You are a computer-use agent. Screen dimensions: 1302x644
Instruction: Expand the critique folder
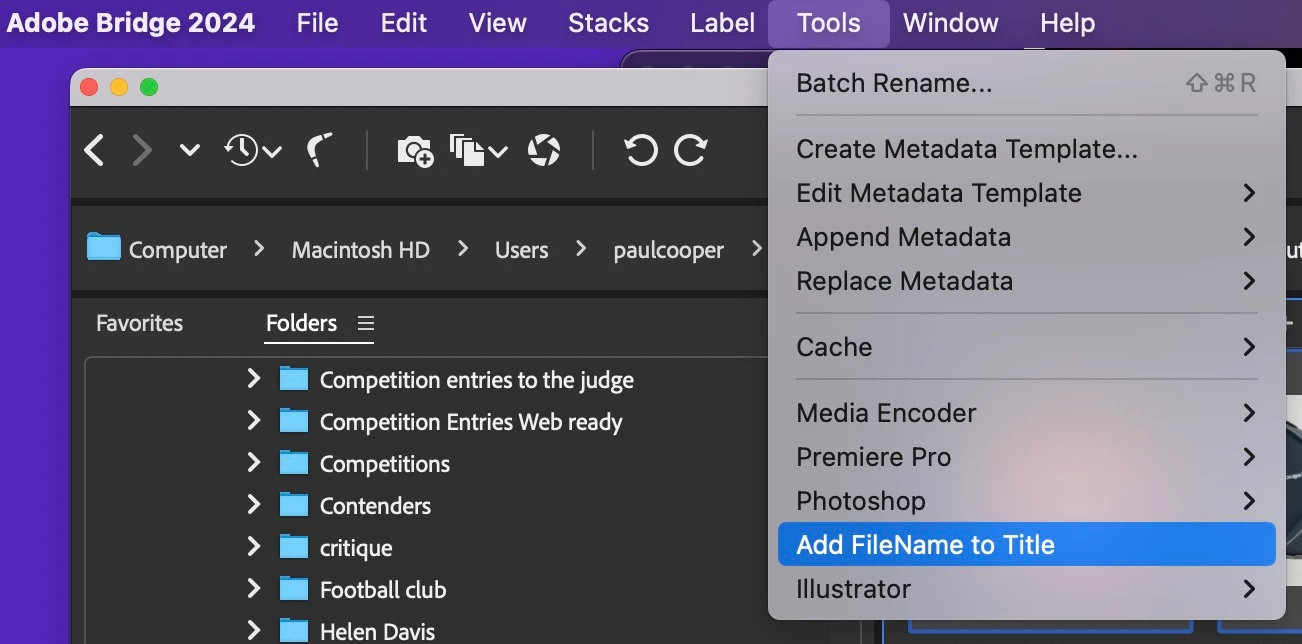point(253,547)
